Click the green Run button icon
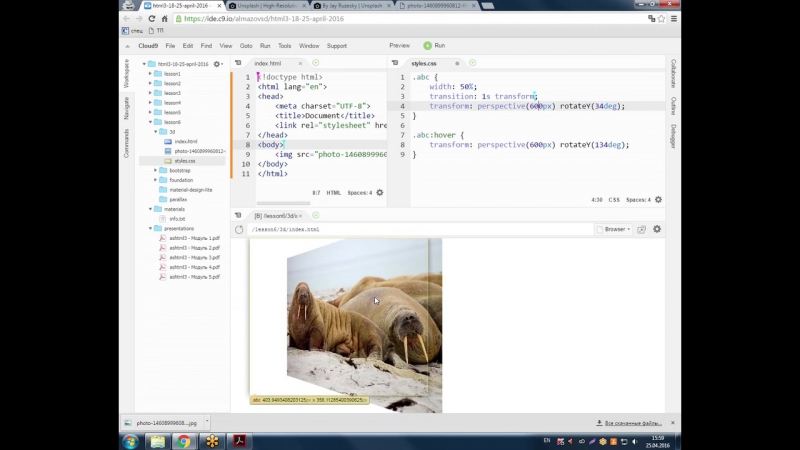The width and height of the screenshot is (800, 450). [427, 45]
